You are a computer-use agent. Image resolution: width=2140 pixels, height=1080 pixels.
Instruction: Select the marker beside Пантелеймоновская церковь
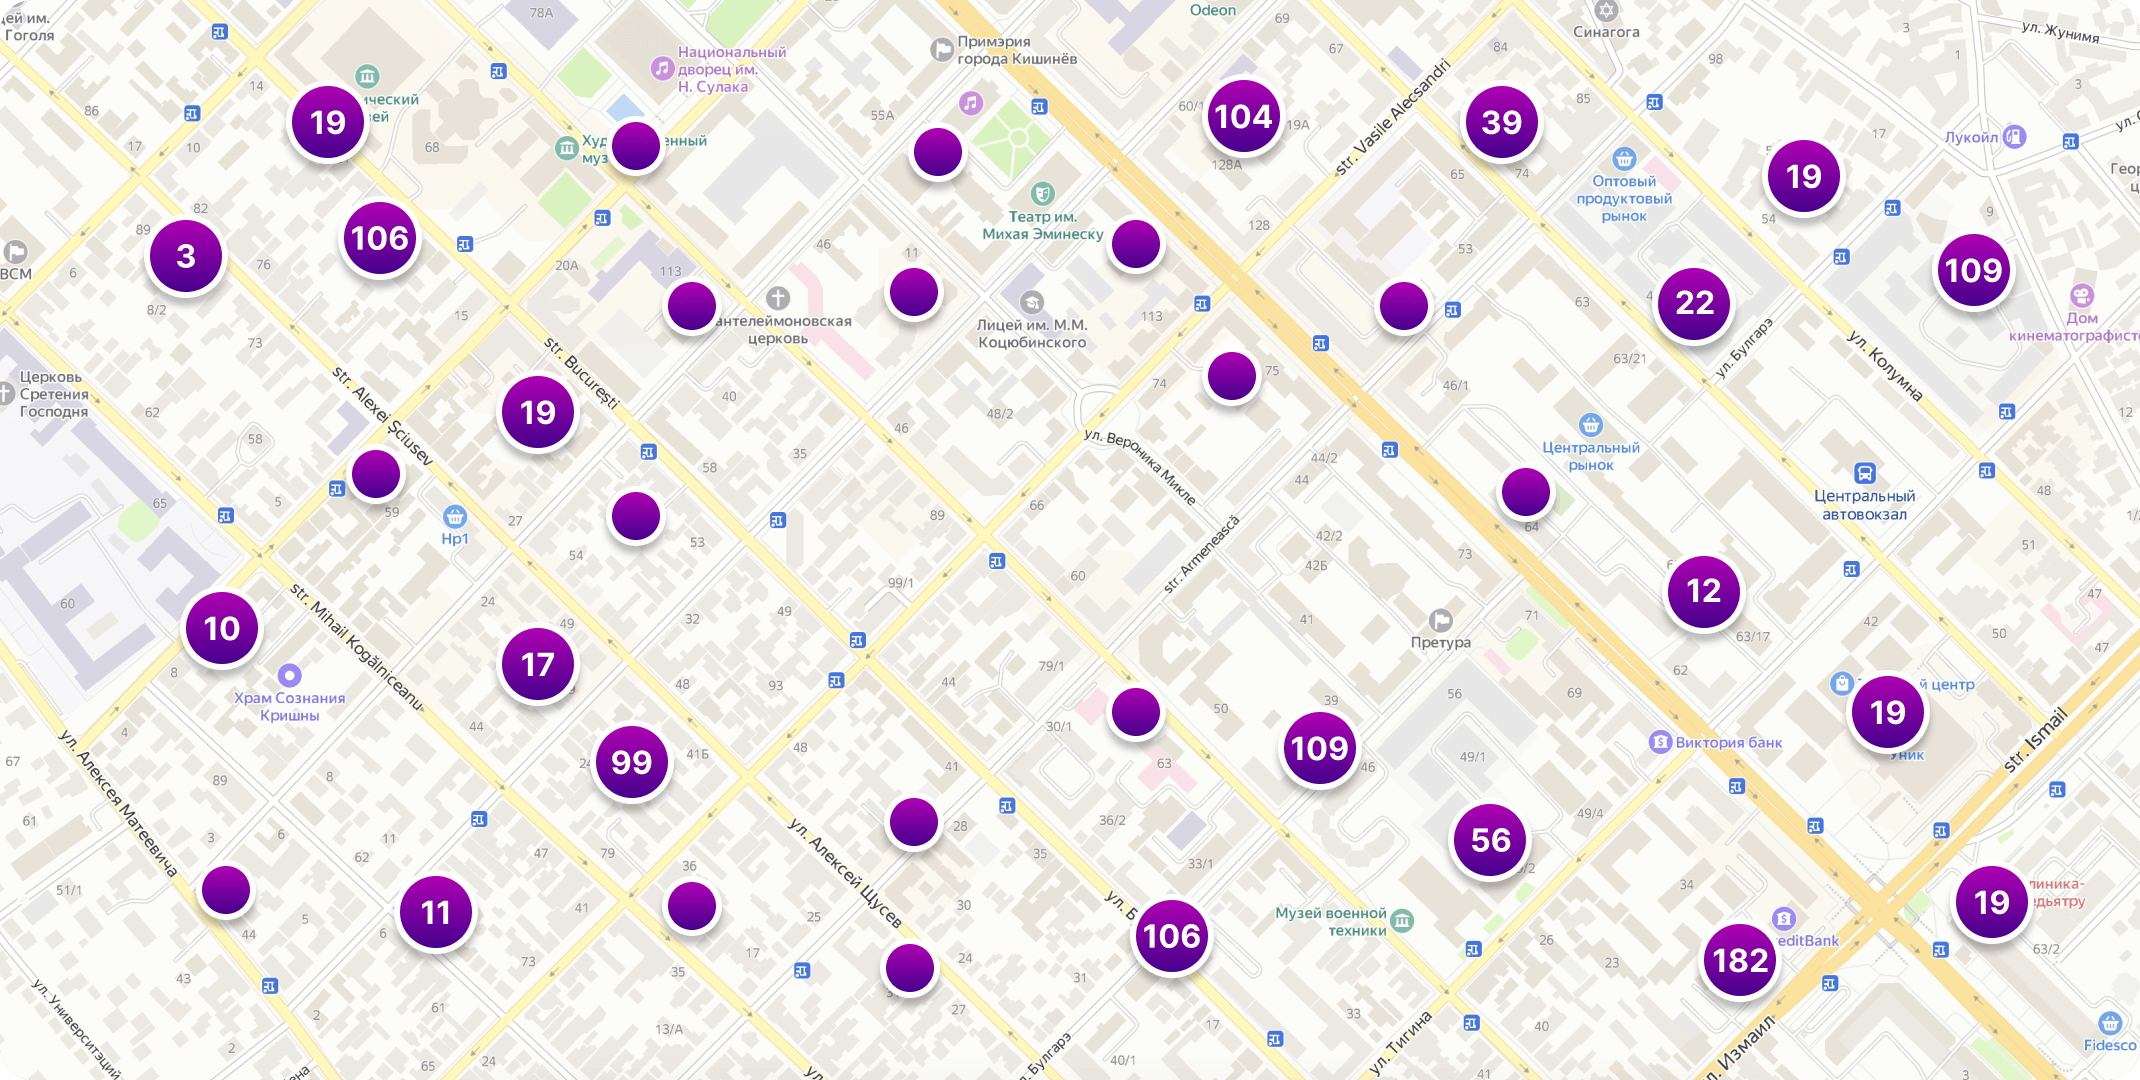tap(692, 306)
